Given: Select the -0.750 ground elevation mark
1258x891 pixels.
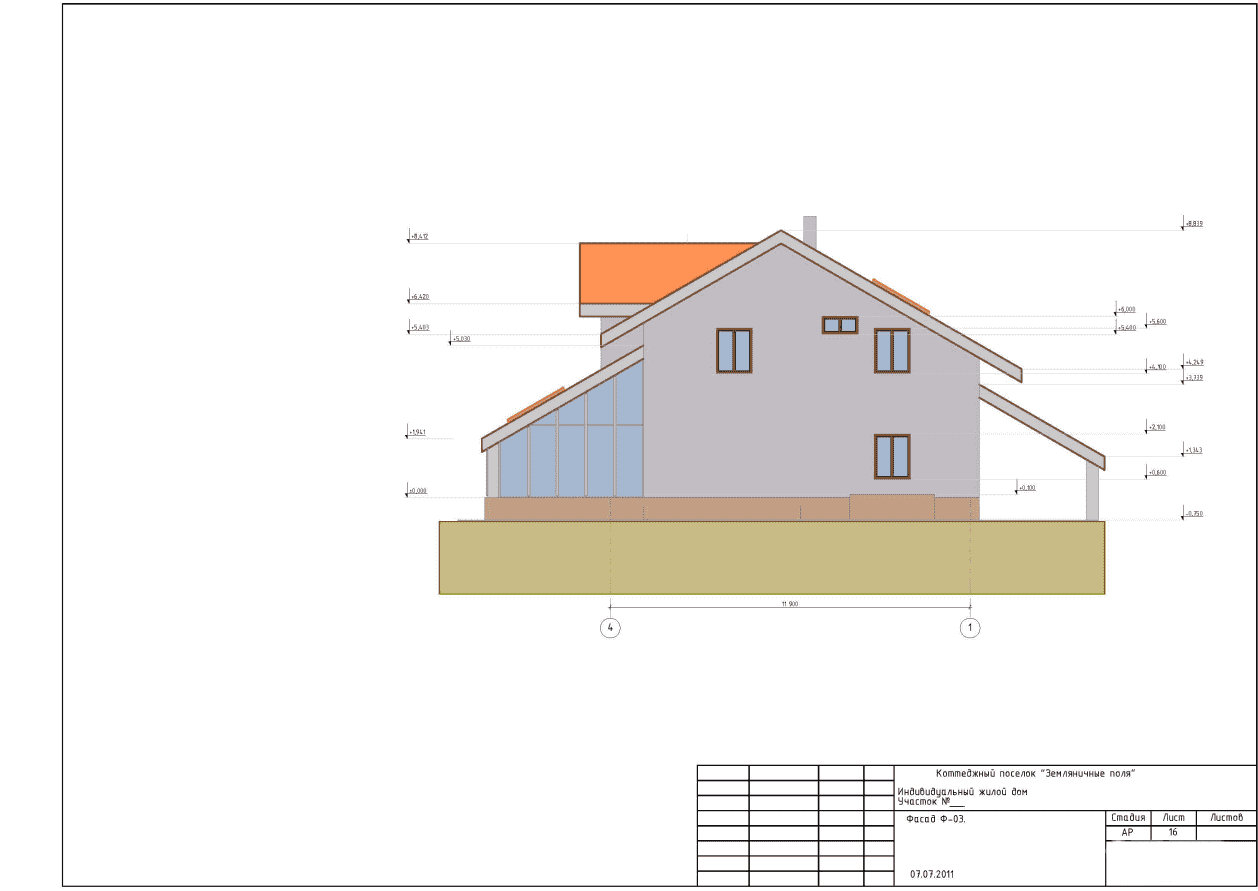Looking at the screenshot, I should [1194, 514].
